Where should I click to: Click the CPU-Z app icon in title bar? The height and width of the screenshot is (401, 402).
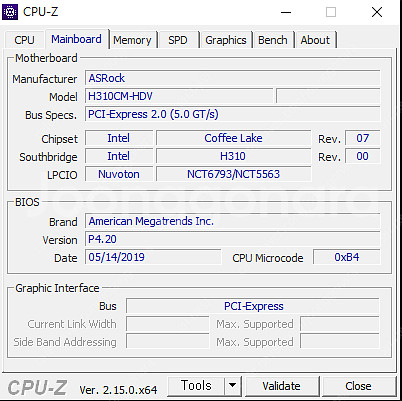[x=10, y=12]
